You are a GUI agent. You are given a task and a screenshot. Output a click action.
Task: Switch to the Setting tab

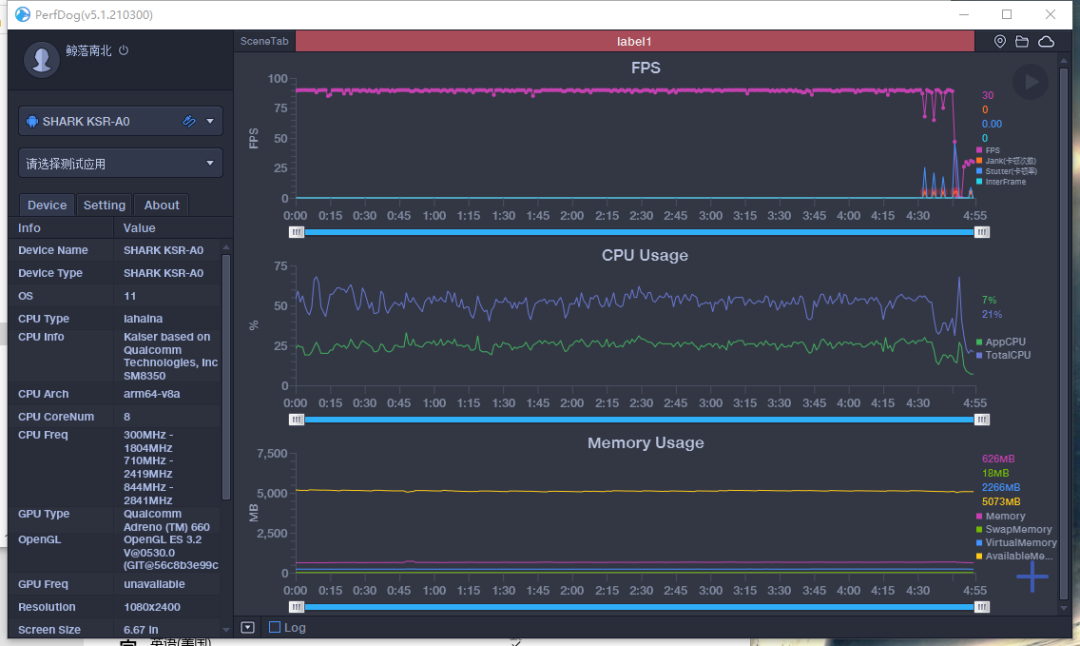104,205
